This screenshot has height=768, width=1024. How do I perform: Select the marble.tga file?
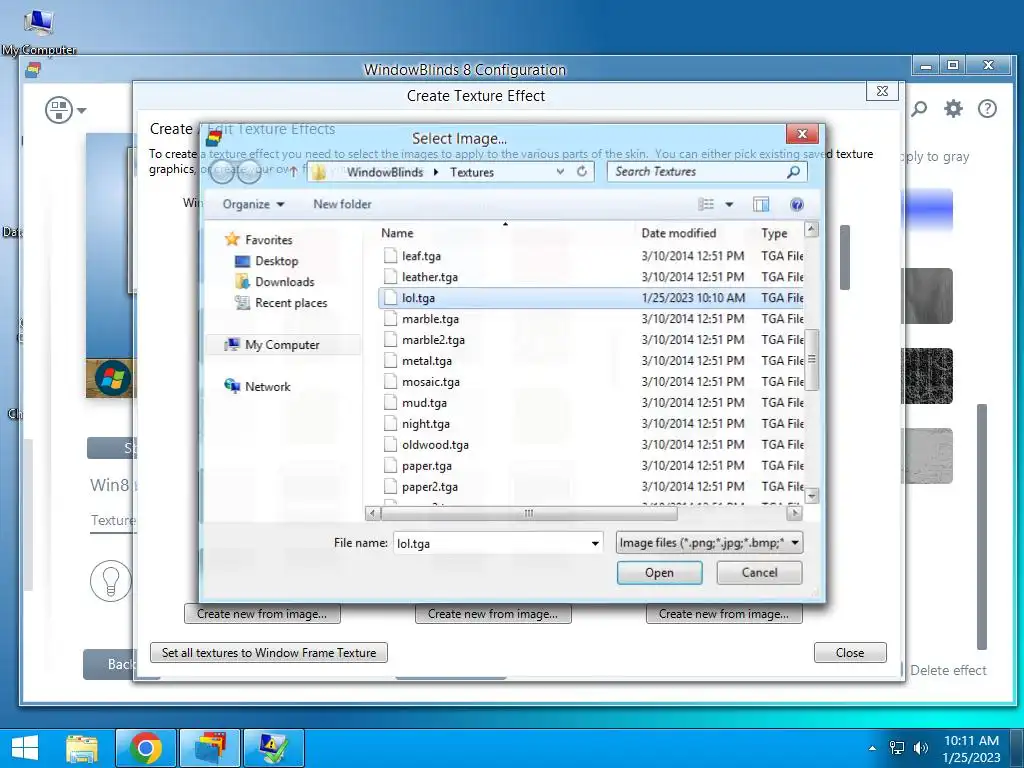coord(430,319)
